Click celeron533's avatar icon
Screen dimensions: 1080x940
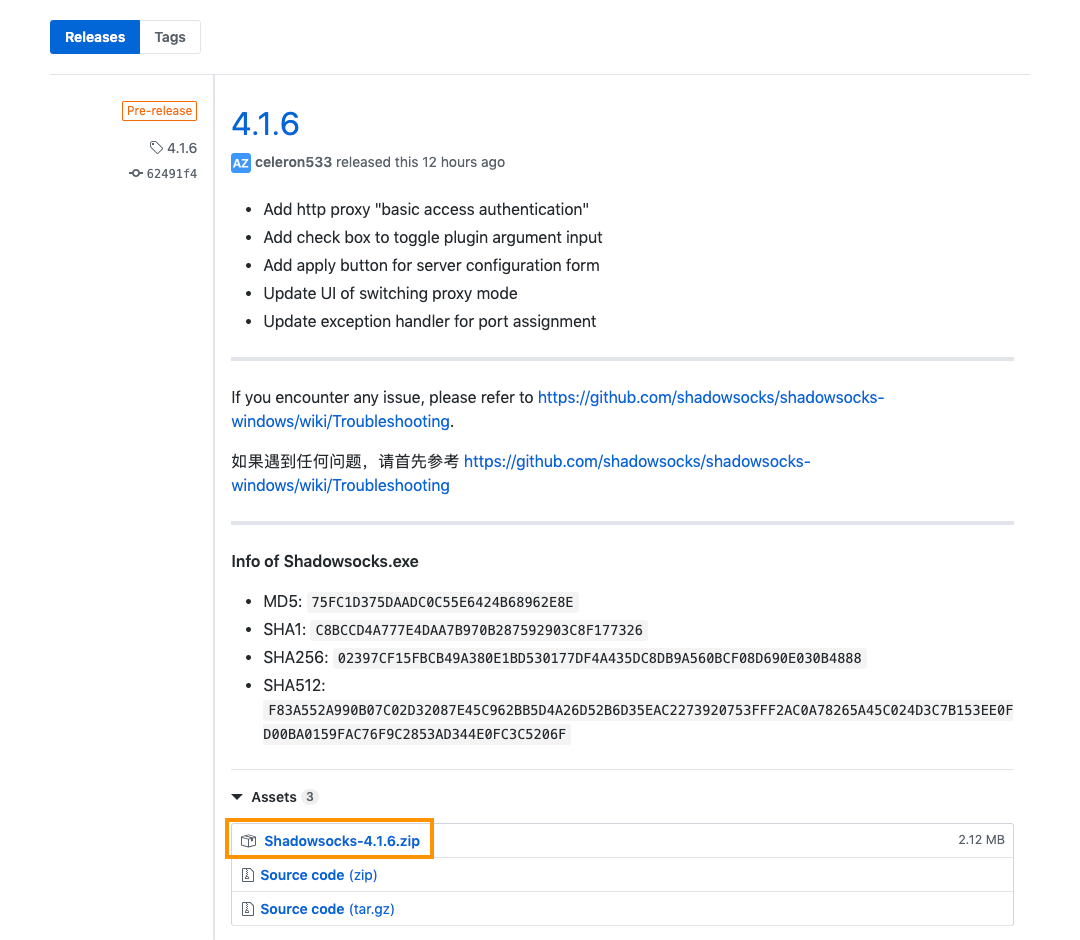[x=240, y=163]
